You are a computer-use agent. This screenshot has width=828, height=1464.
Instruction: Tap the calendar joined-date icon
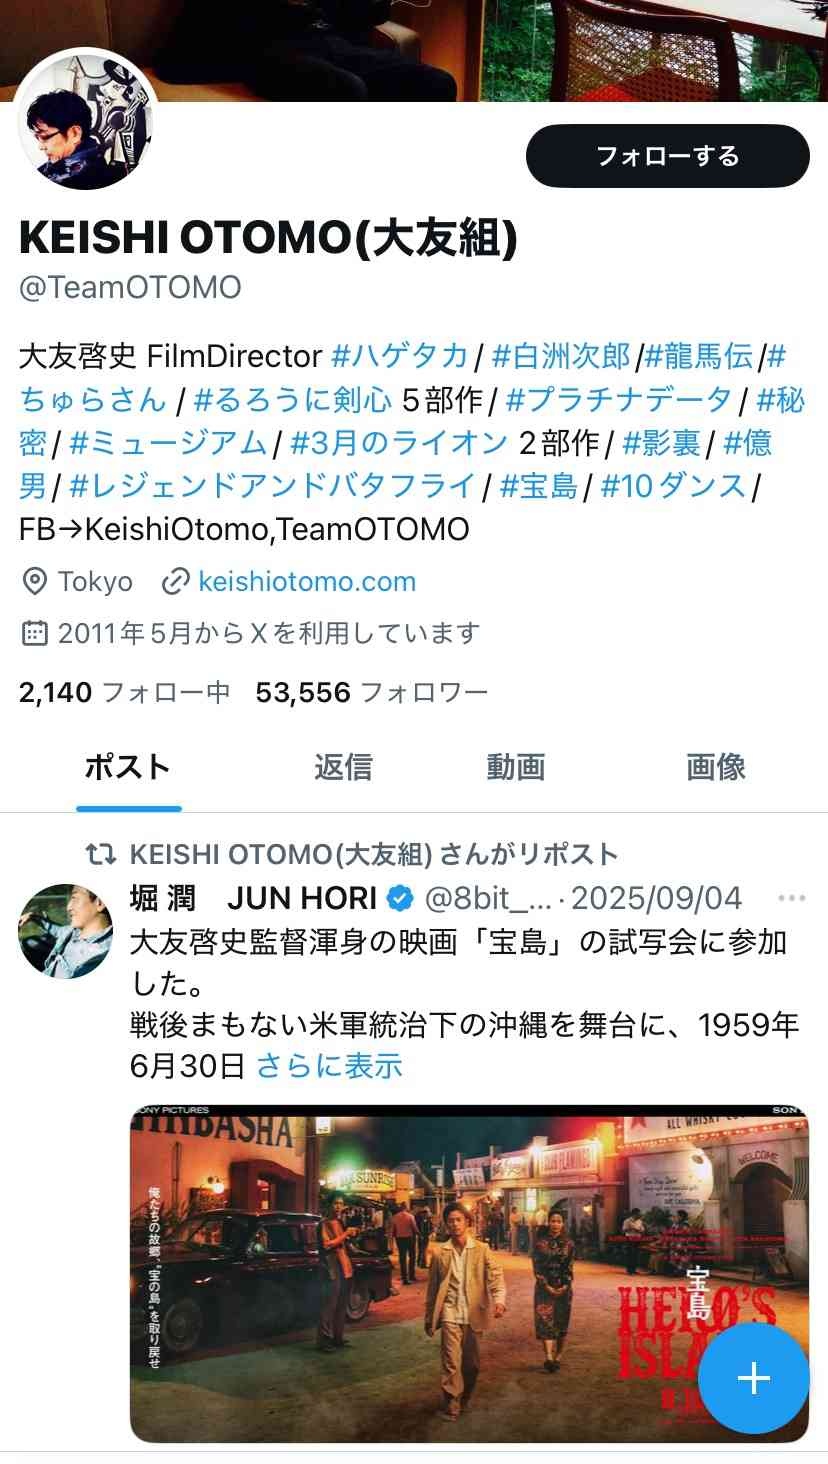pyautogui.click(x=35, y=633)
